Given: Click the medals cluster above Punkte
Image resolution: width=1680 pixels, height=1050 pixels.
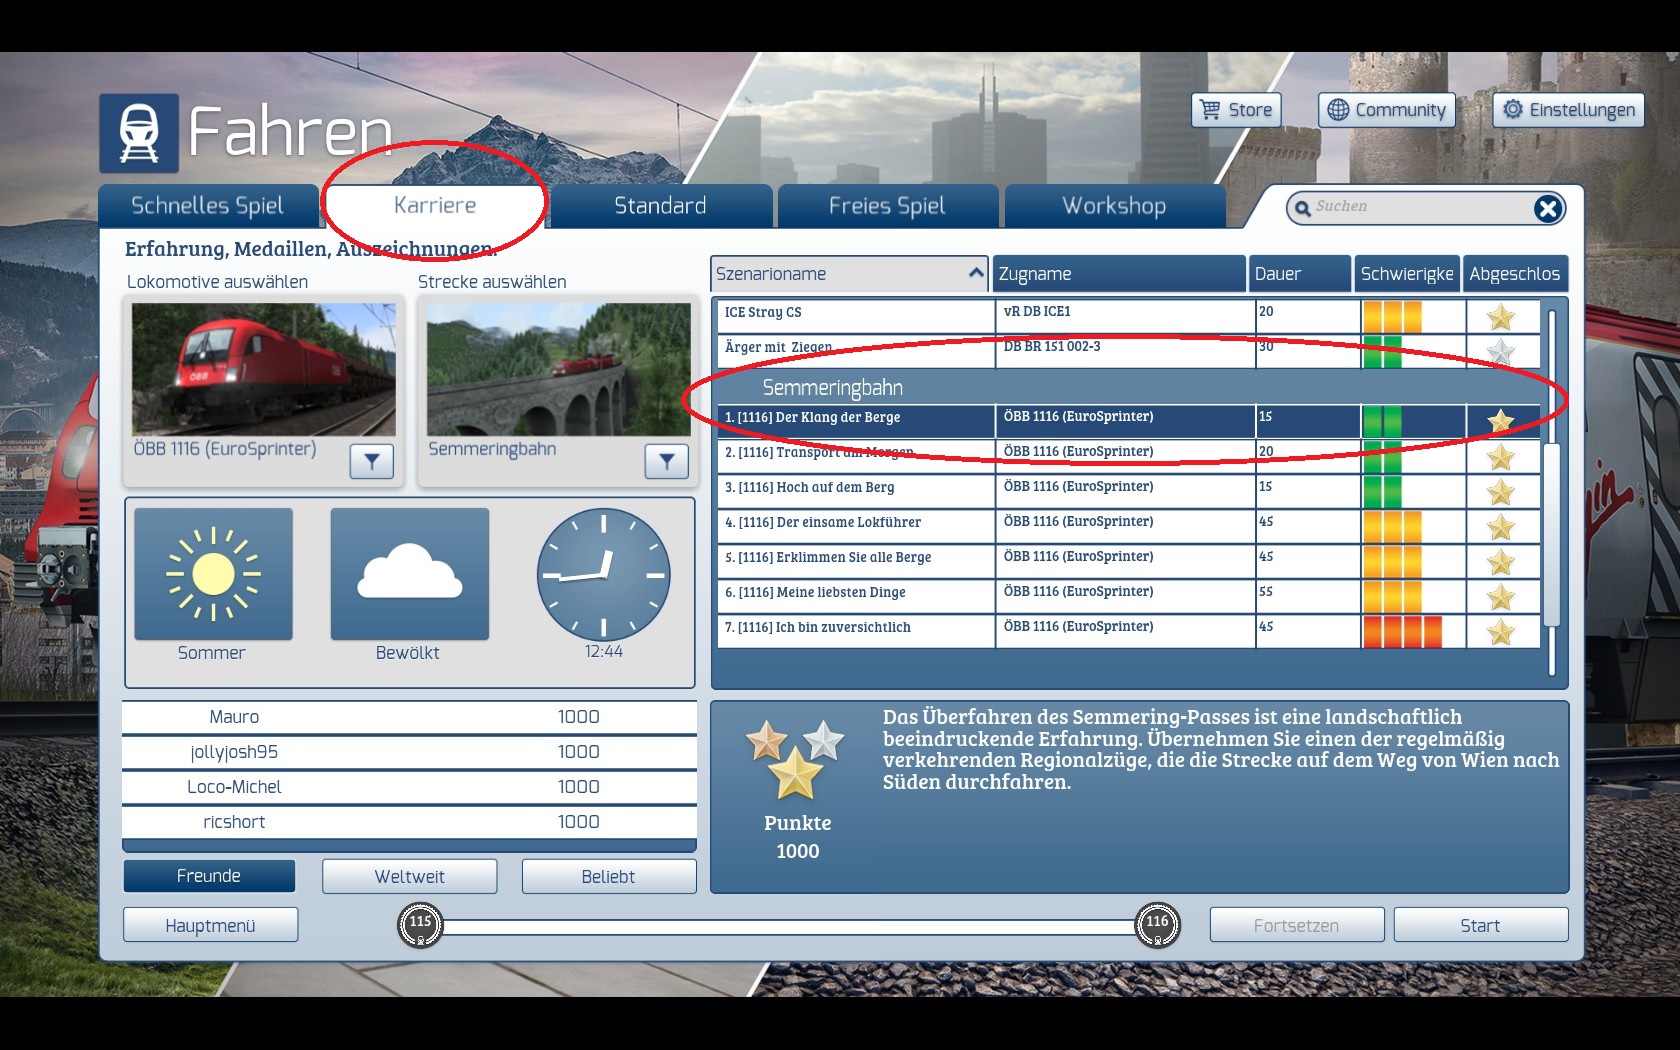Looking at the screenshot, I should 796,759.
